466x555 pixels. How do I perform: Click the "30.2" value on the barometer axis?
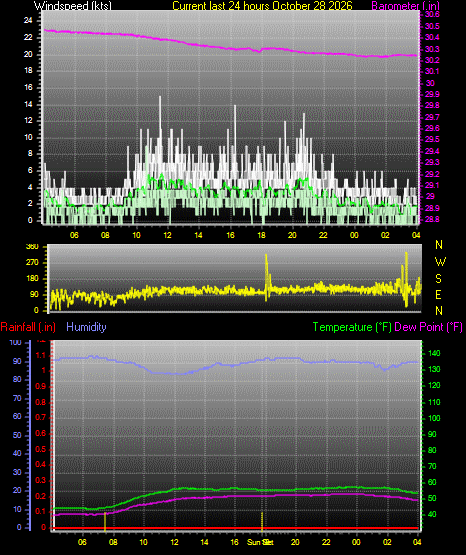[x=432, y=60]
